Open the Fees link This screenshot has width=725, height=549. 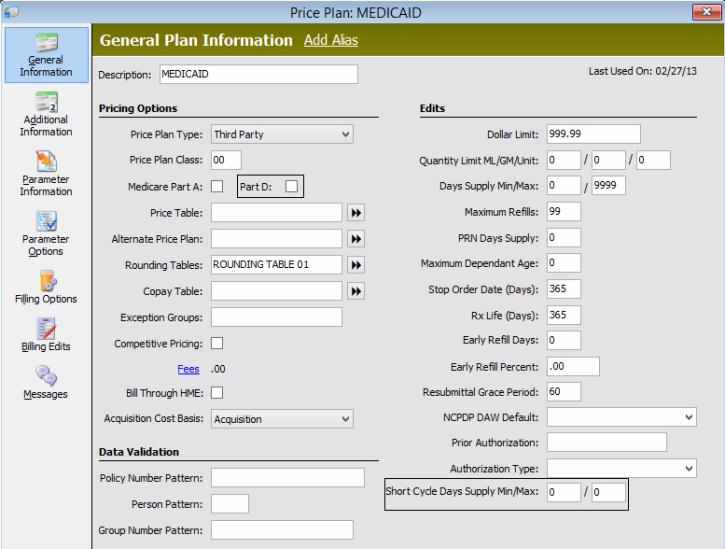tap(188, 369)
